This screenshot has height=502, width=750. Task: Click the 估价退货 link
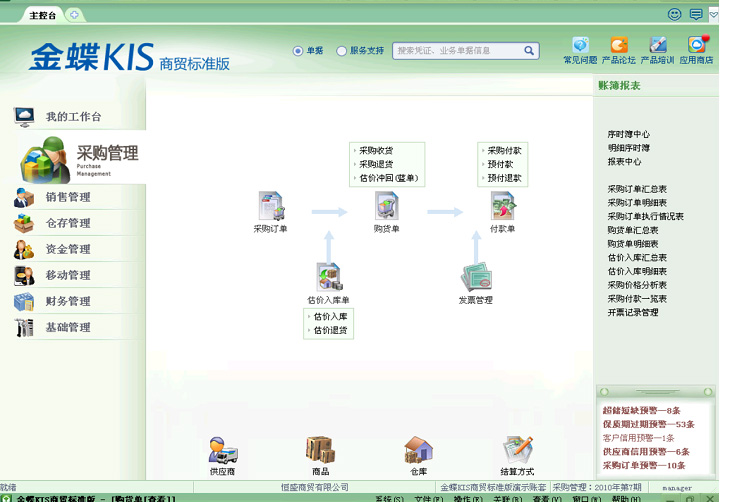click(331, 330)
